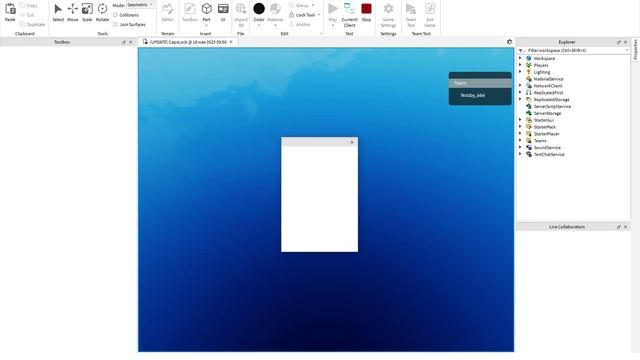The image size is (640, 360).
Task: Expand the Workspace tree node
Action: (520, 58)
